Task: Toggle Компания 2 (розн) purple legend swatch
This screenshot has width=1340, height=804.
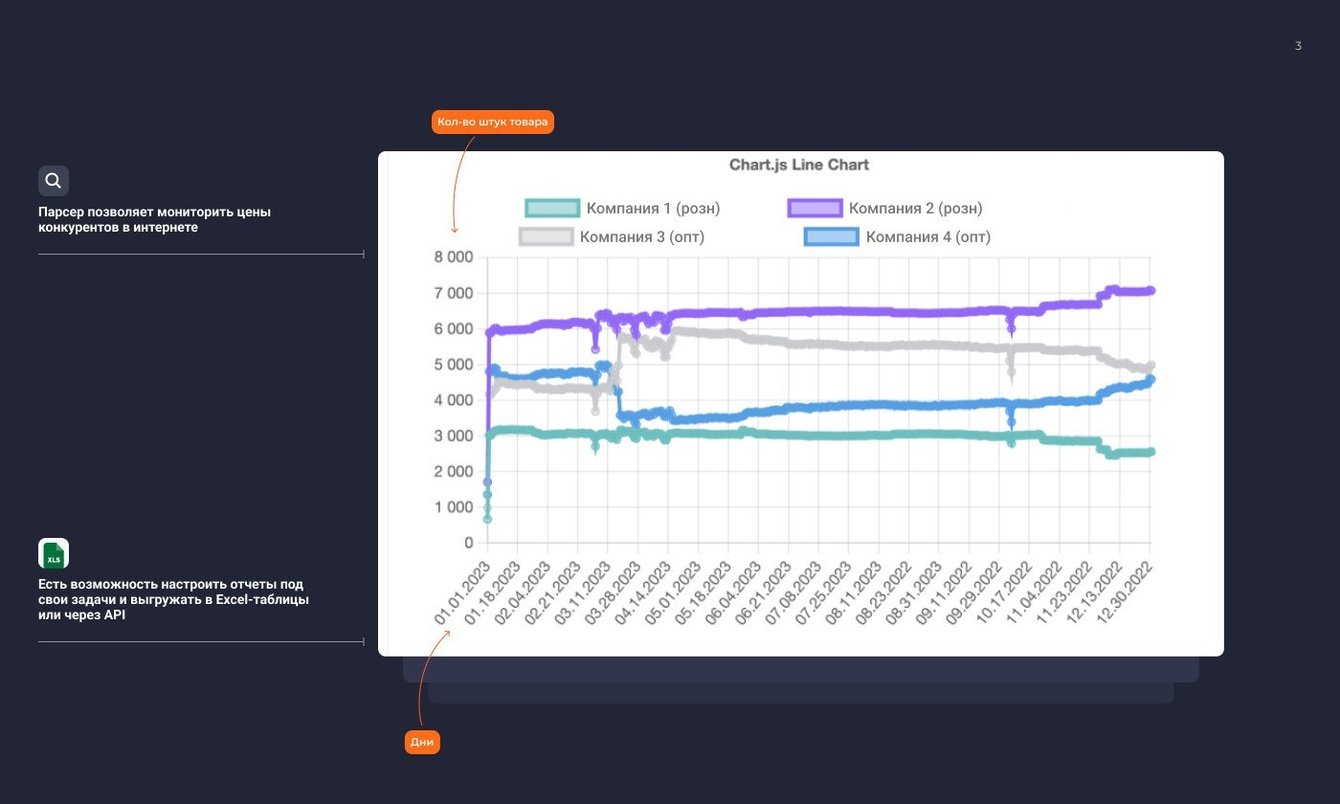Action: click(x=815, y=208)
